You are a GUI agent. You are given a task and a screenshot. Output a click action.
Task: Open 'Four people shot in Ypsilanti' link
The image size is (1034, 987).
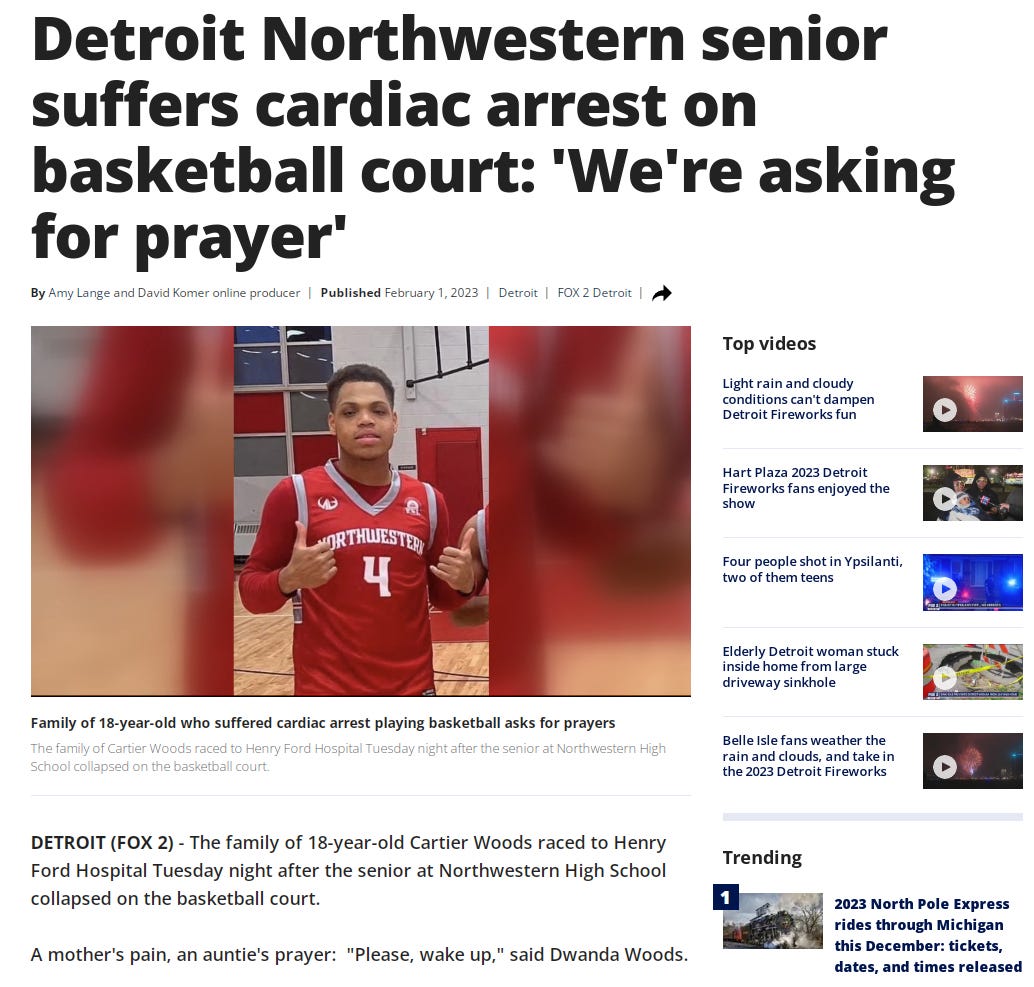tap(812, 569)
